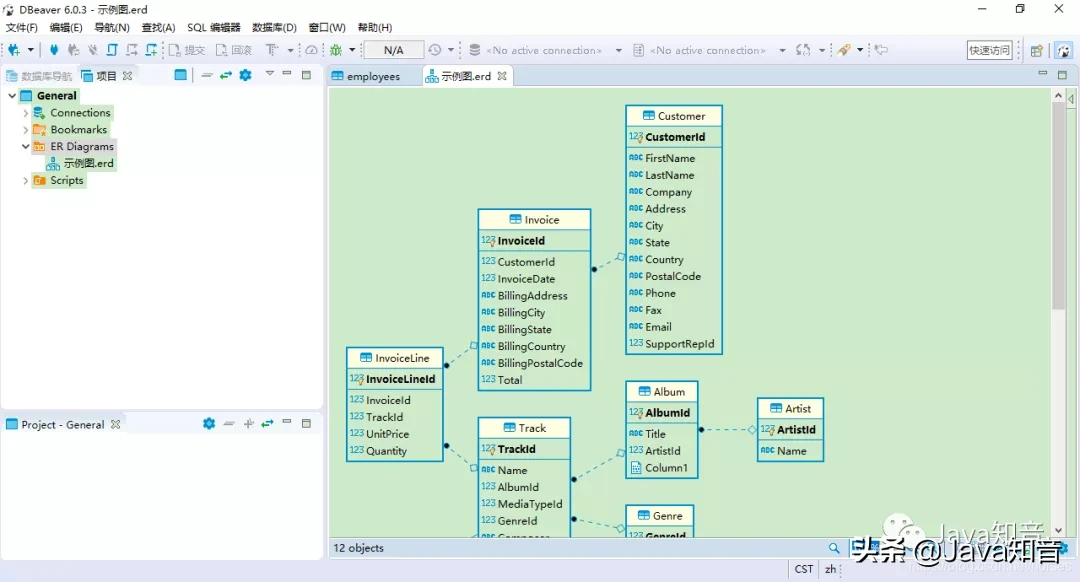Viewport: 1080px width, 582px height.
Task: Click the dashboard gauge toolbar icon
Action: tap(311, 50)
